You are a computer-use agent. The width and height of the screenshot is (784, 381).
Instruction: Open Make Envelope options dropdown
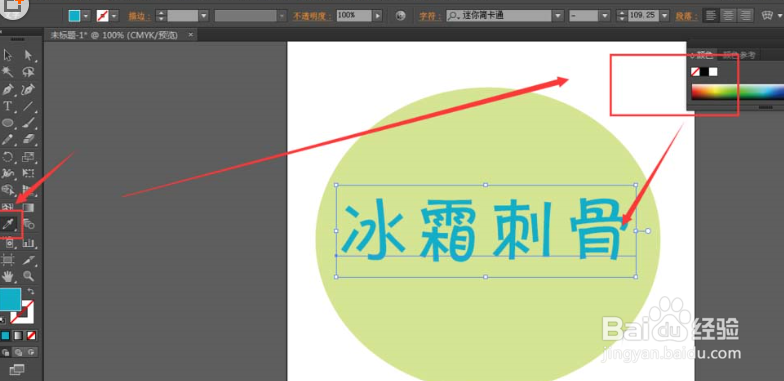click(780, 16)
